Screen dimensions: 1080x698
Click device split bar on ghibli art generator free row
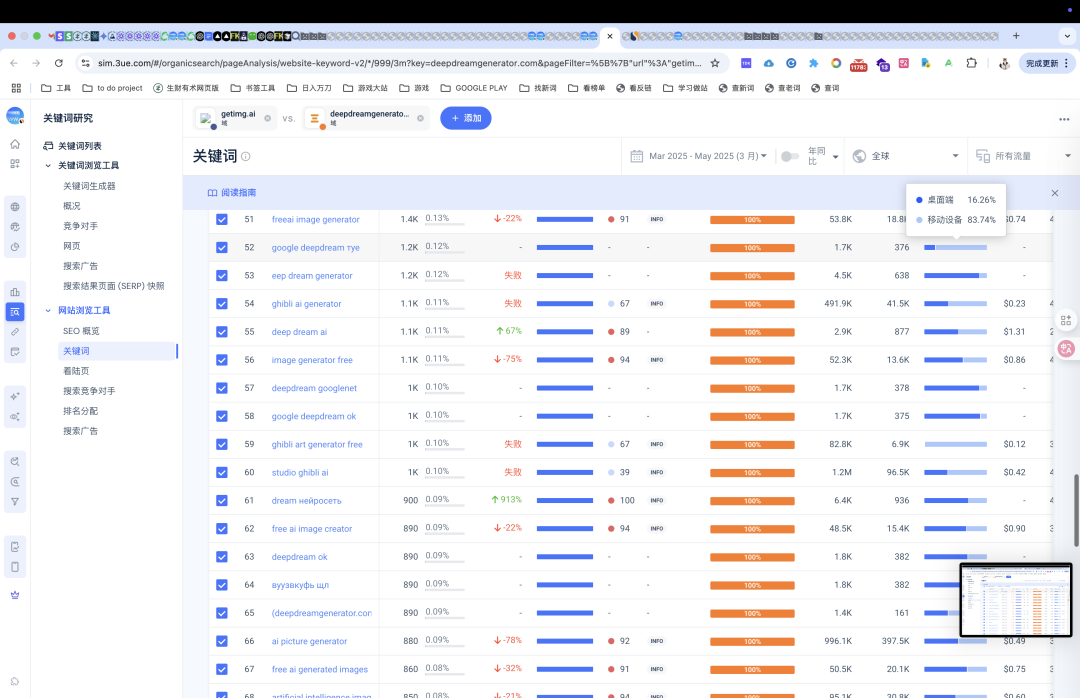[x=955, y=444]
